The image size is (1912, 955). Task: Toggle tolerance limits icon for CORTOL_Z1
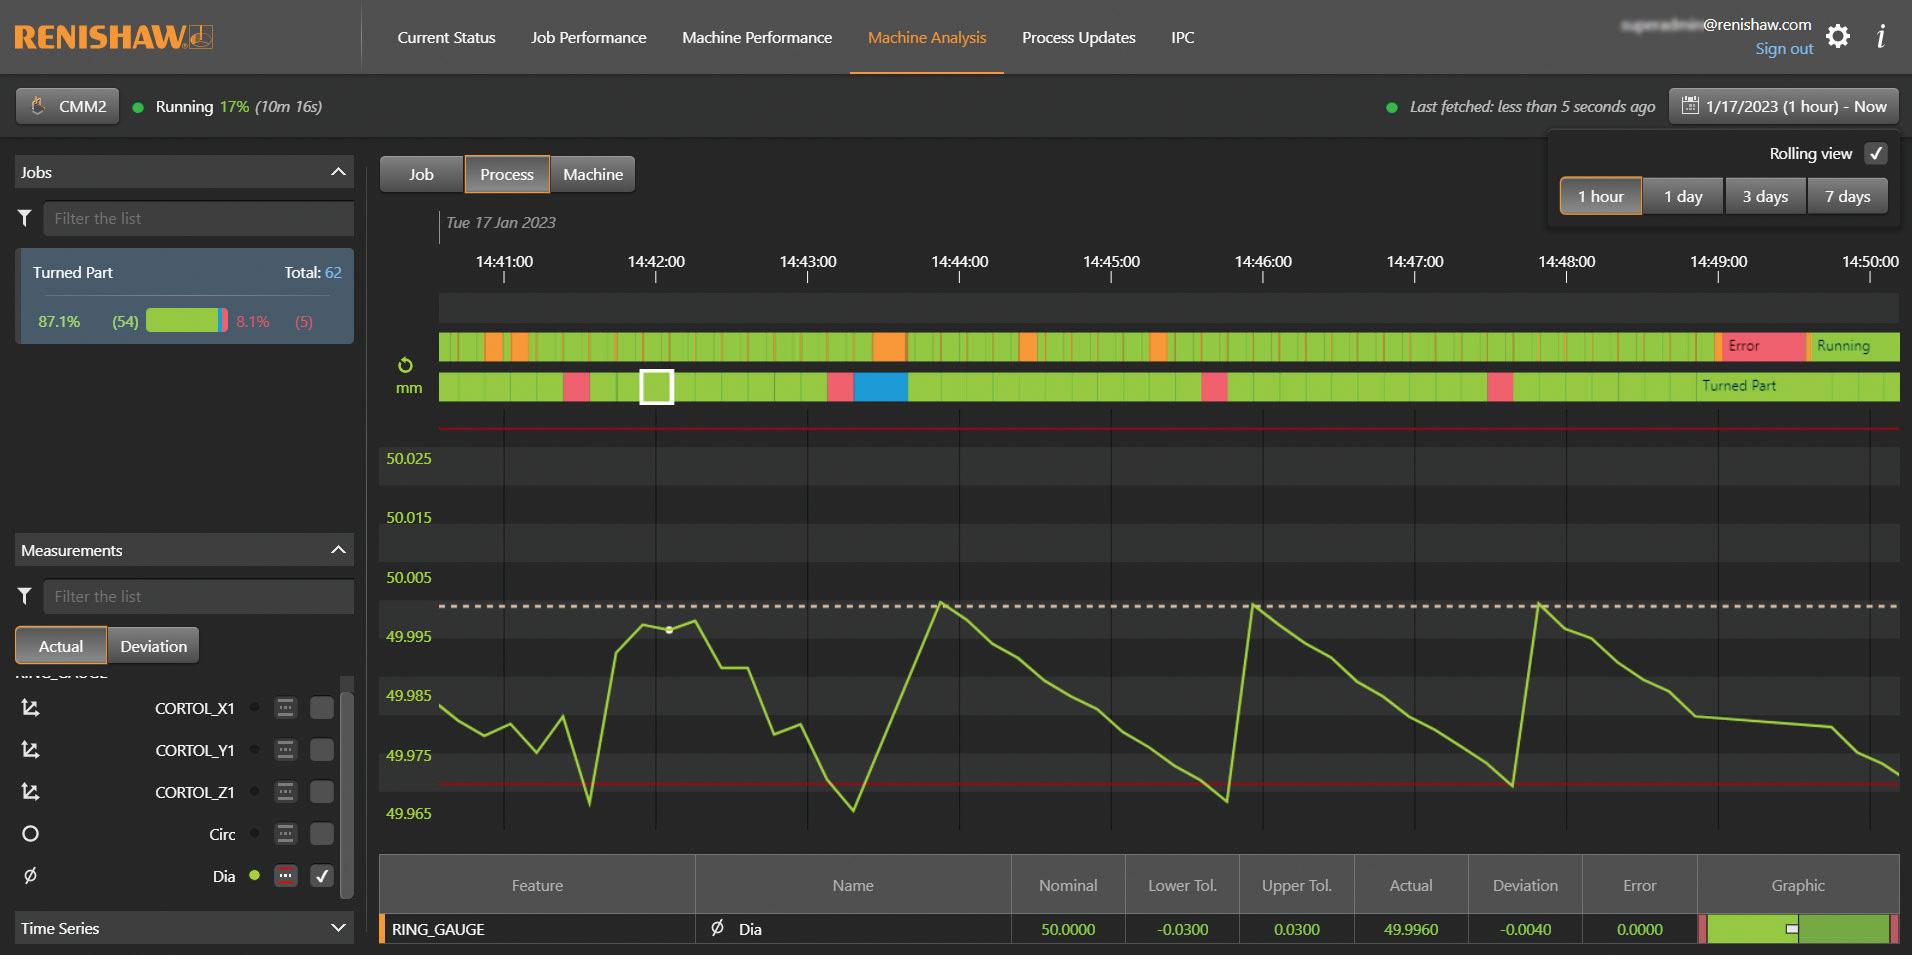coord(285,792)
